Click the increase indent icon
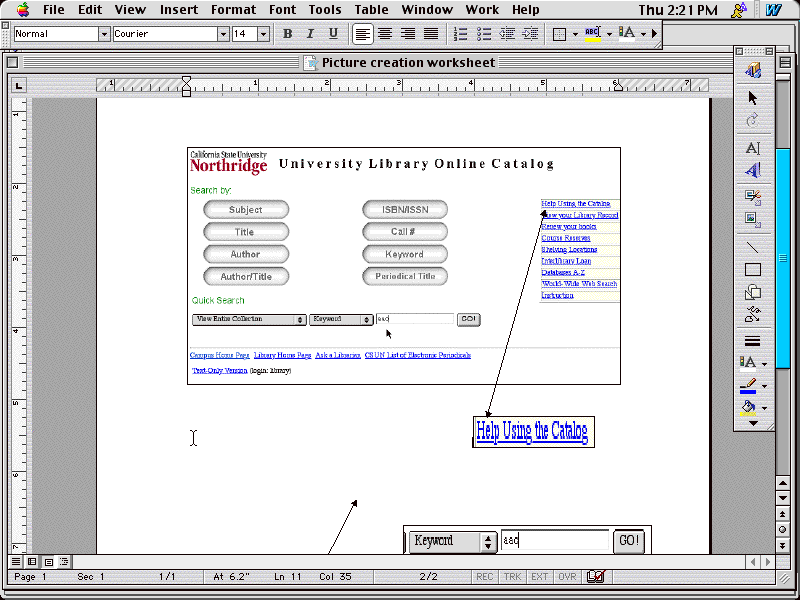This screenshot has height=600, width=800. coord(531,34)
